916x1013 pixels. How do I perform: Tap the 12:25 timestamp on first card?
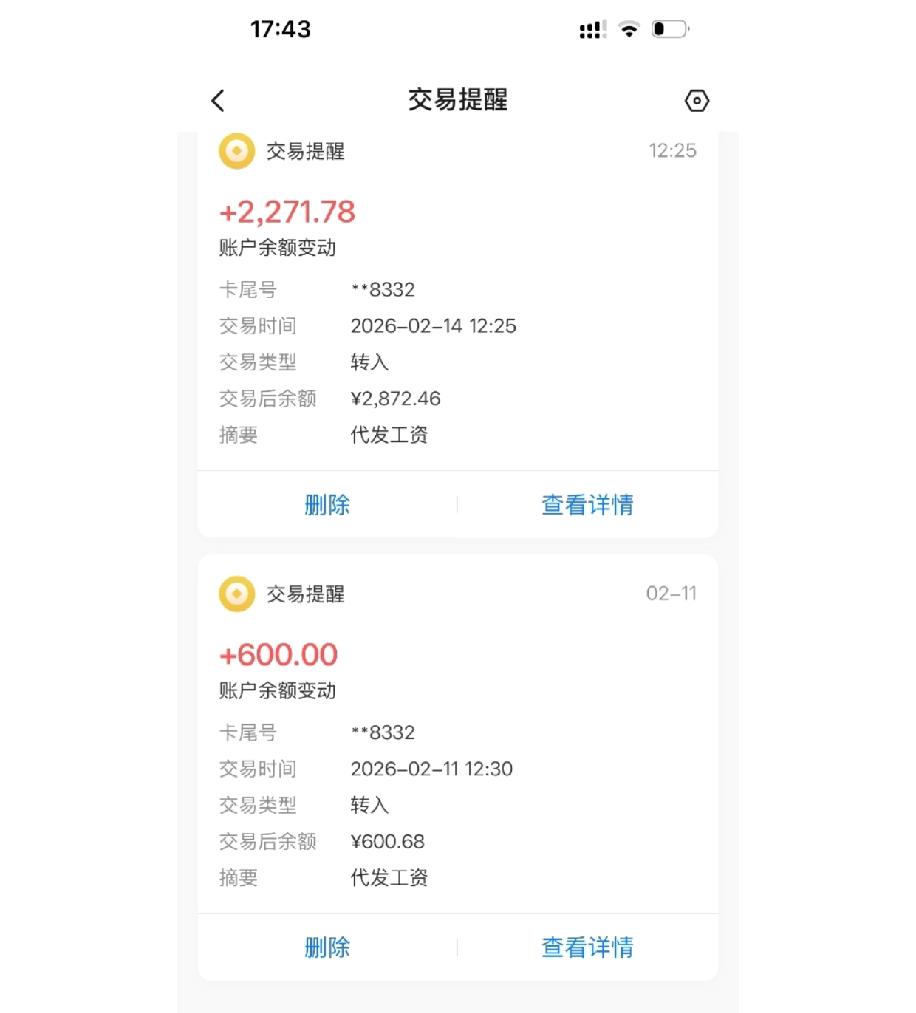tap(672, 151)
